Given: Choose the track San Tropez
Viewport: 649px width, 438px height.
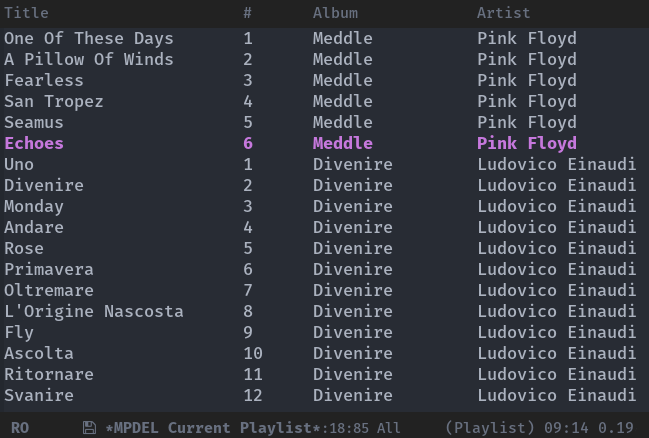Looking at the screenshot, I should point(54,101).
